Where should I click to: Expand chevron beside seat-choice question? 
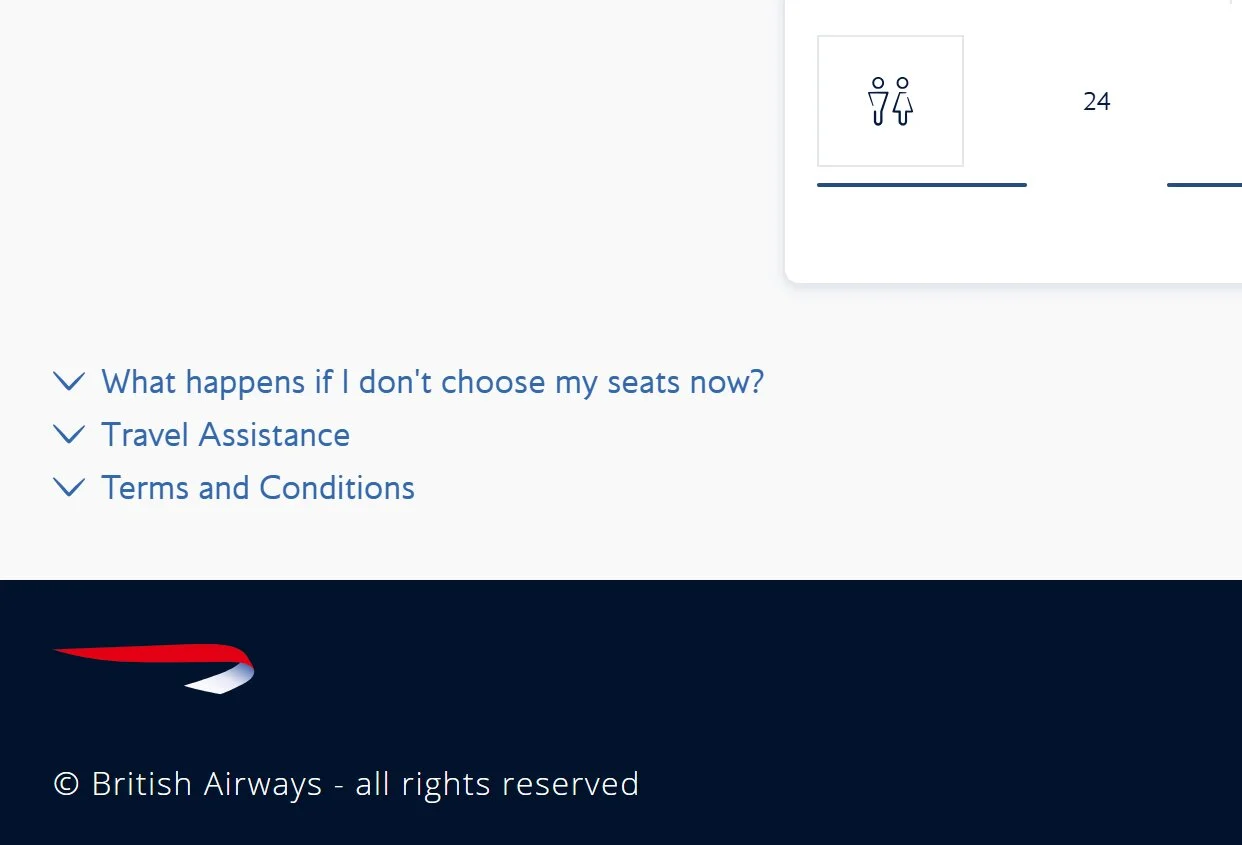68,381
